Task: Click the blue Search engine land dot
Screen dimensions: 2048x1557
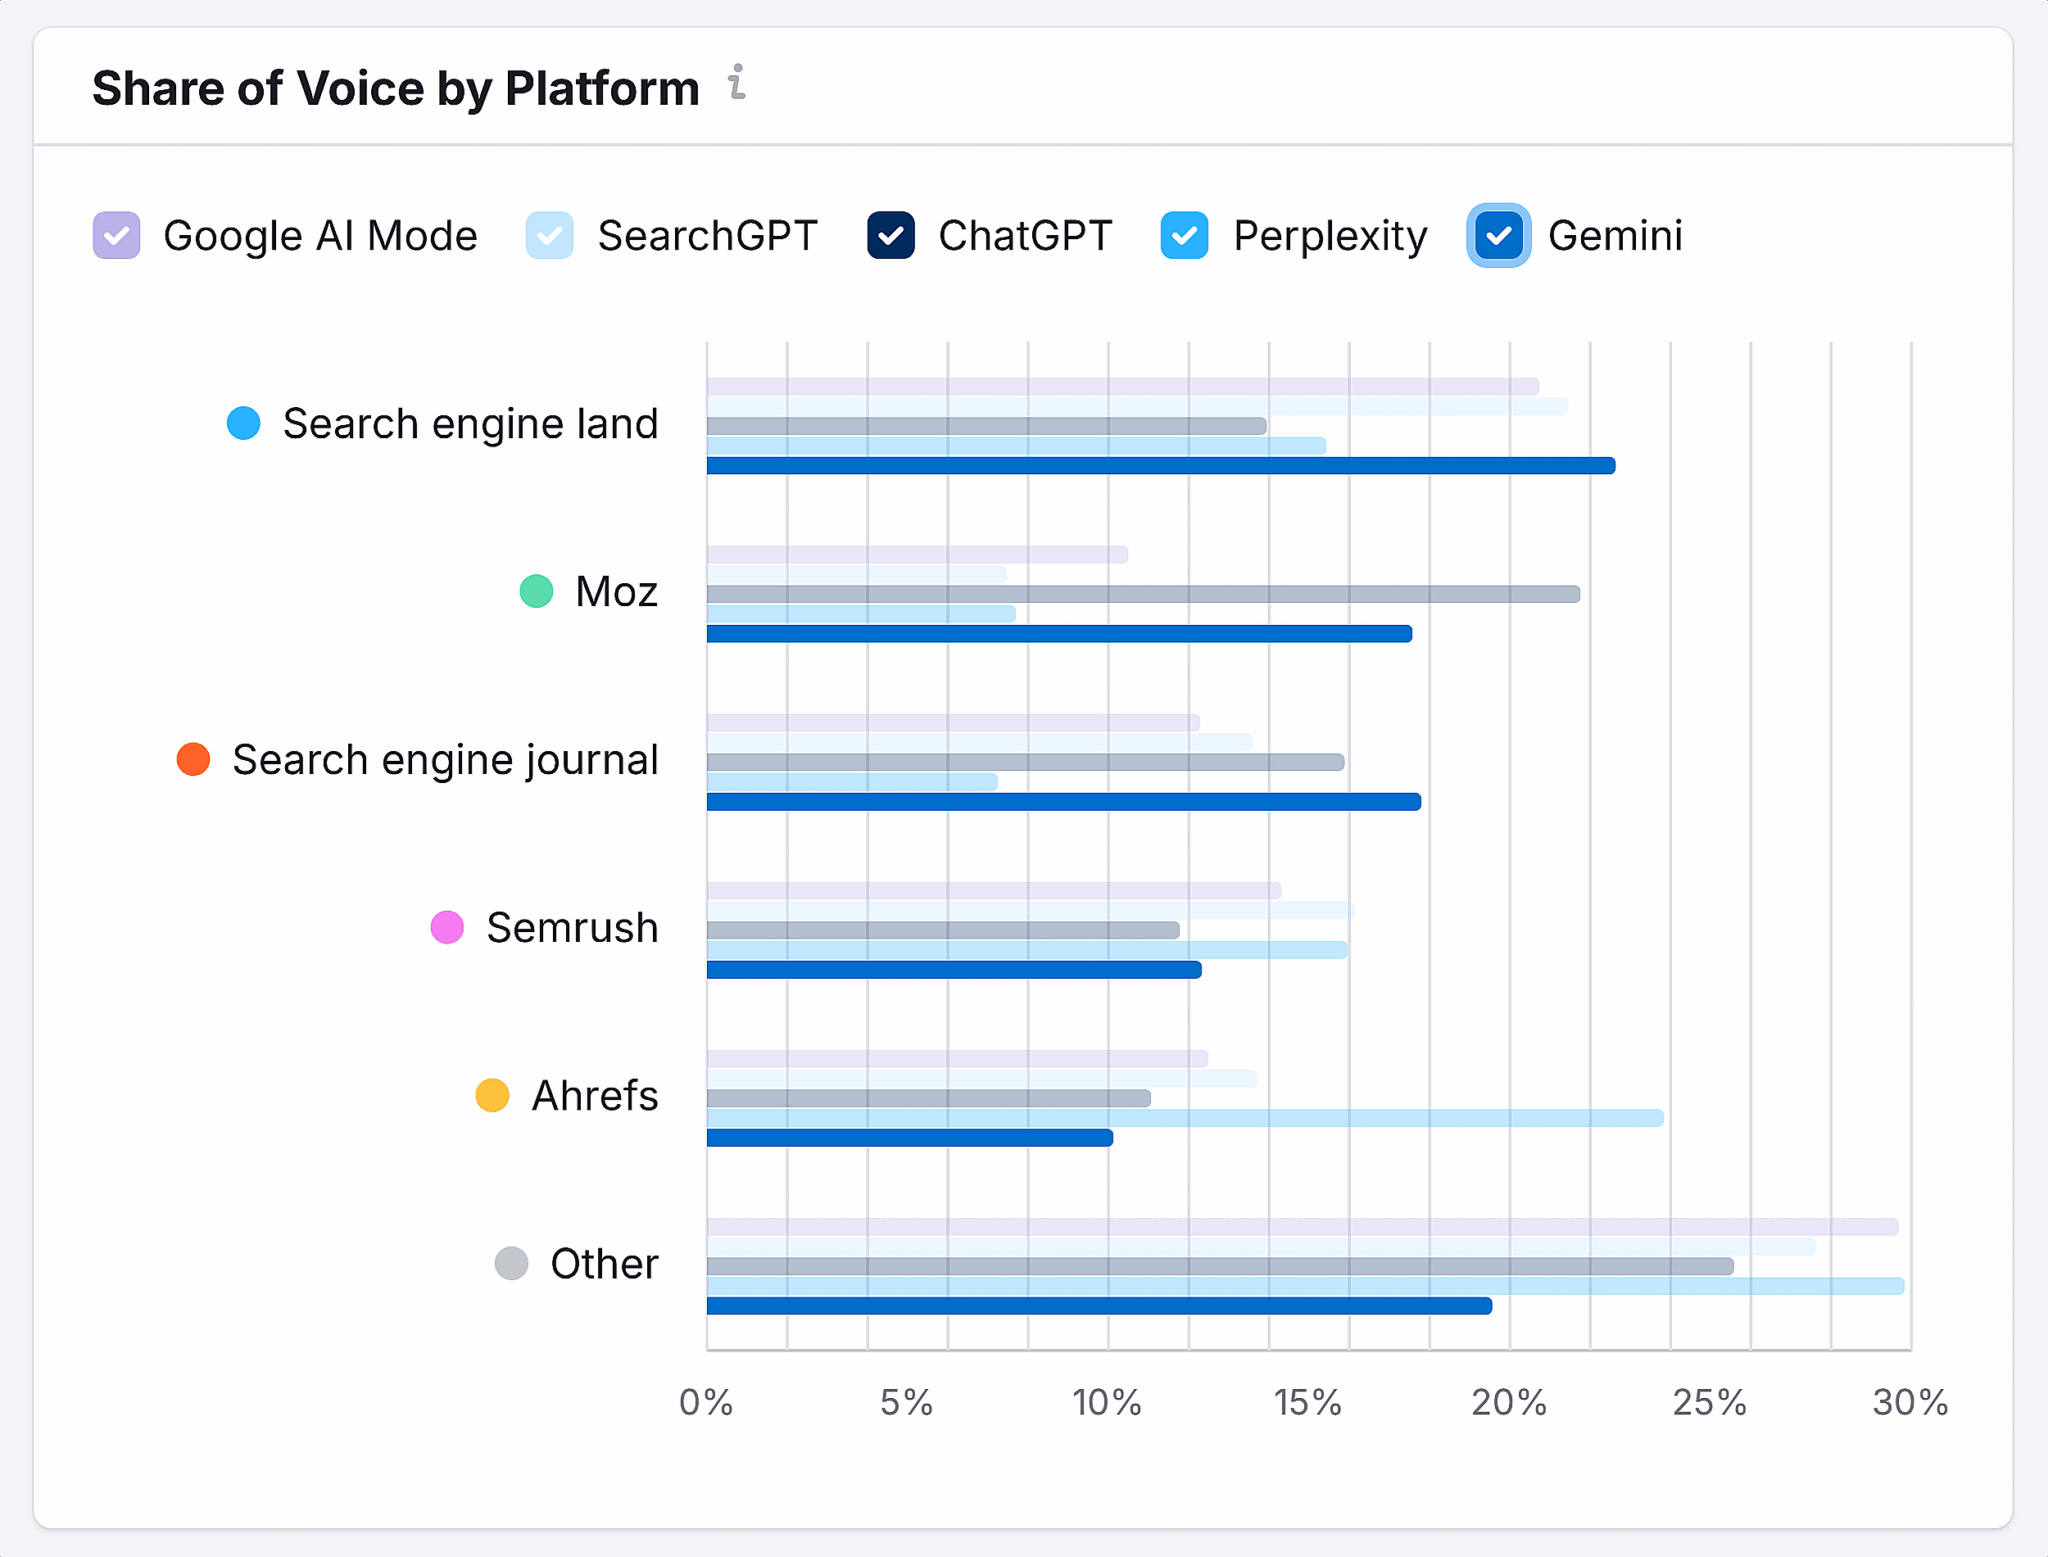Action: (244, 423)
